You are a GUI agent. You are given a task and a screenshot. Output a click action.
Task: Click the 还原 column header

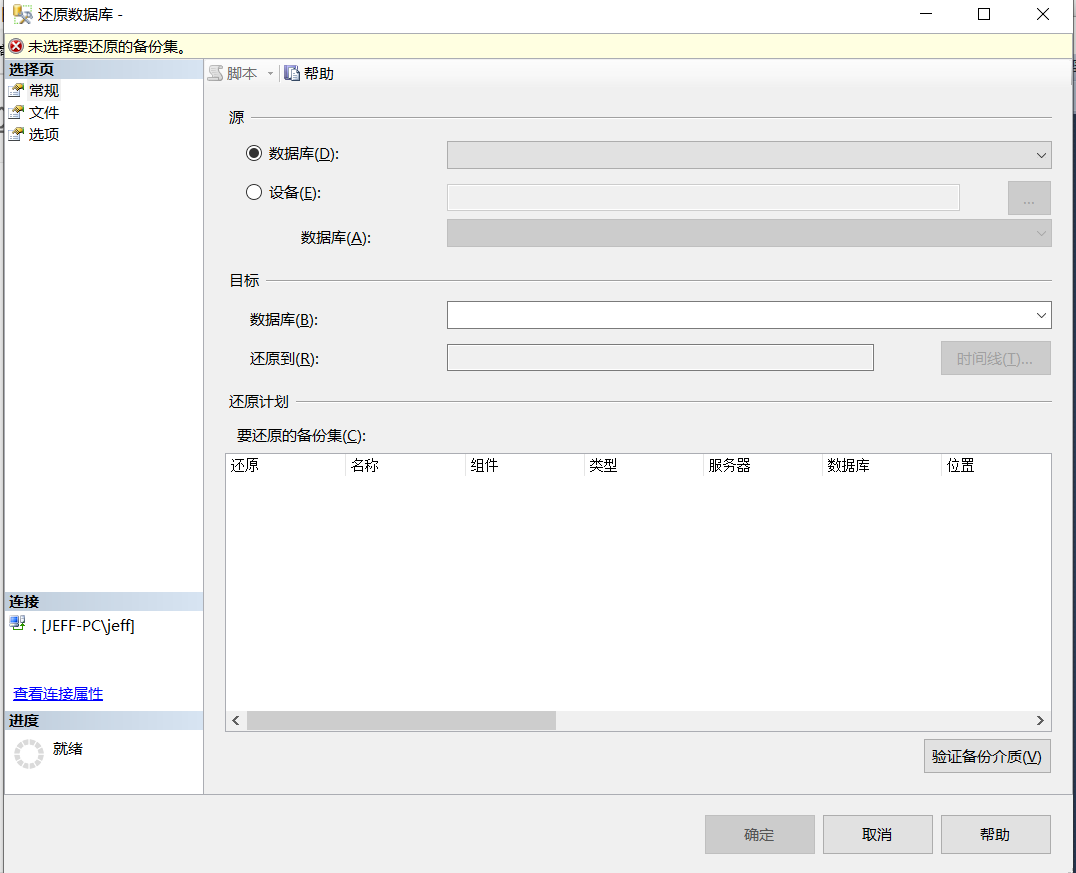pos(285,465)
